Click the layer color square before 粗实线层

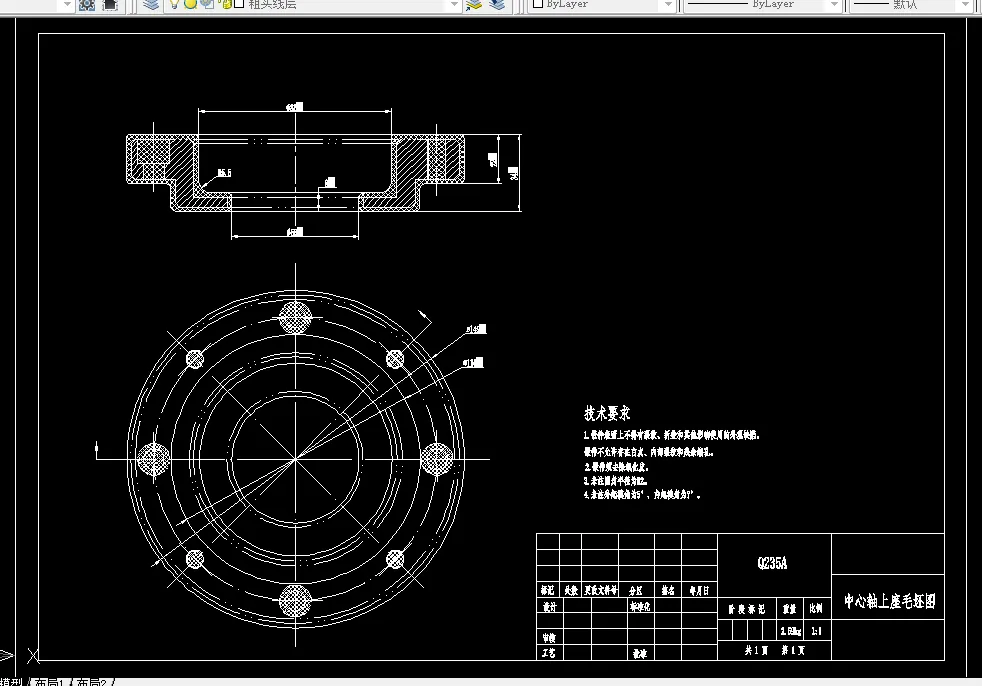coord(239,4)
